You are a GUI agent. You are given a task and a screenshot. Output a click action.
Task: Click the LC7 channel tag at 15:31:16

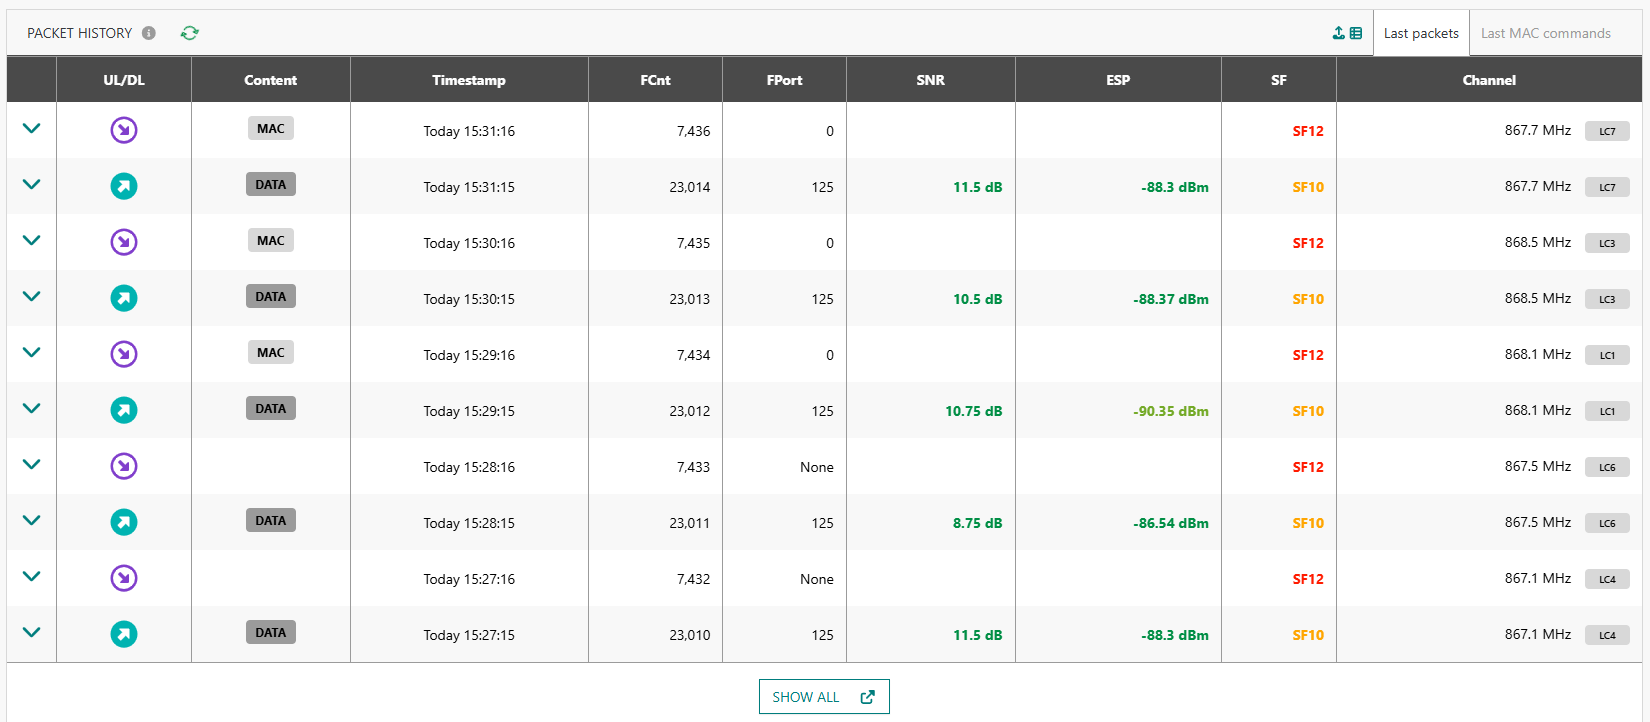tap(1606, 131)
